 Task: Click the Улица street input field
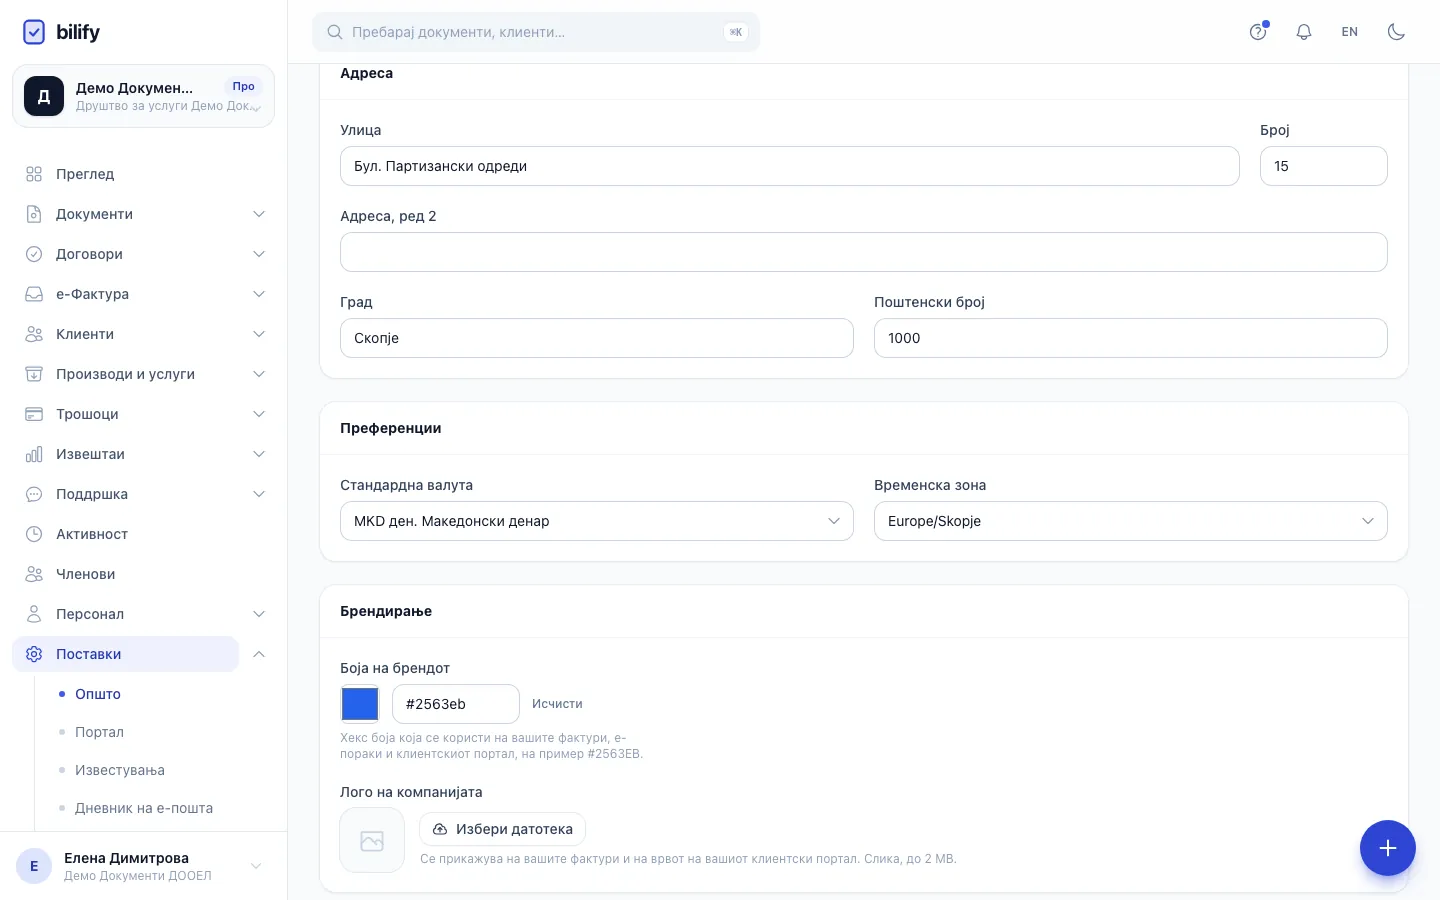pos(790,166)
